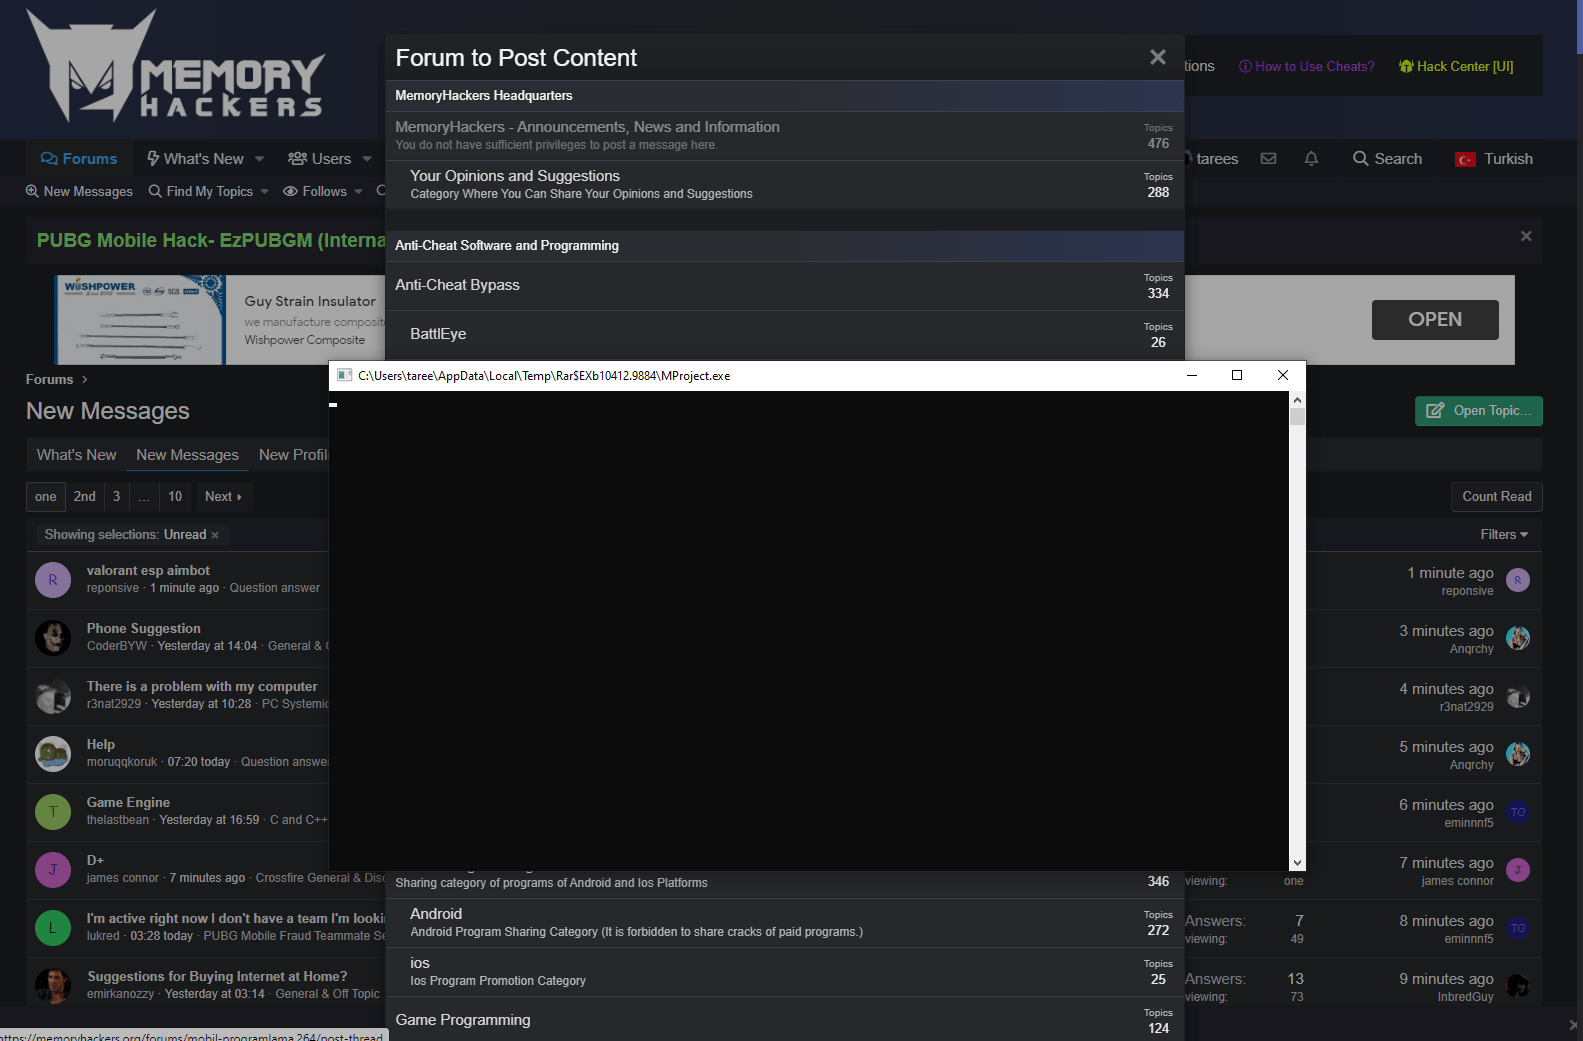Open the Forums navigation tab
Viewport: 1583px width, 1041px height.
coord(79,158)
